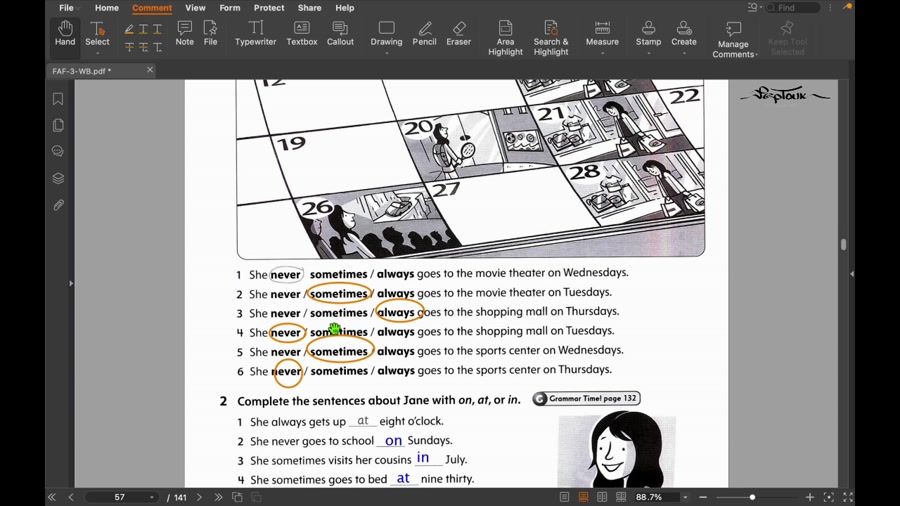Enable two-page facing view mode

602,497
